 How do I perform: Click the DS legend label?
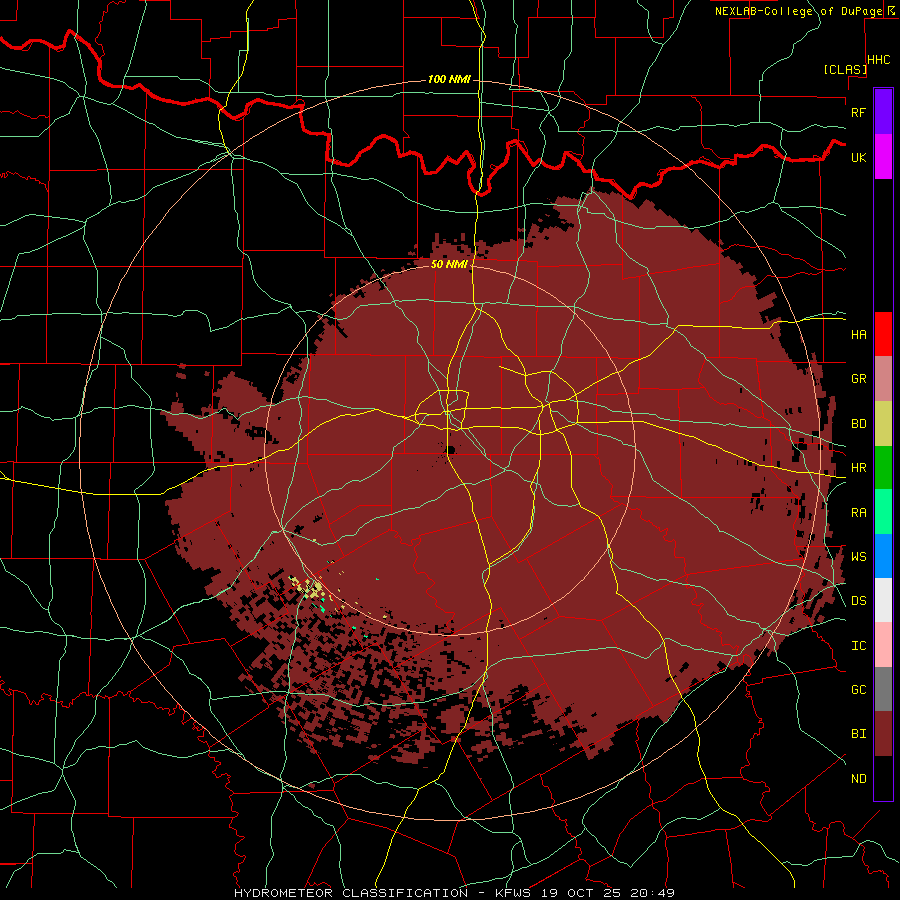[858, 601]
